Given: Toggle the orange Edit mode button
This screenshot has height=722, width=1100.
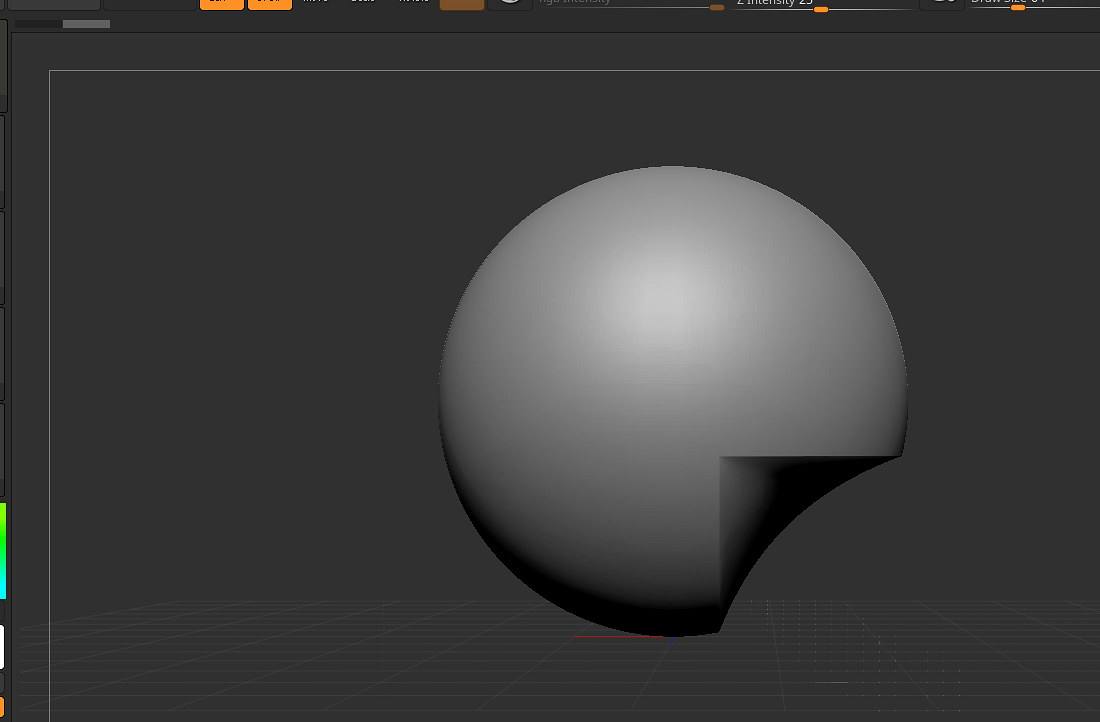Looking at the screenshot, I should (222, 4).
